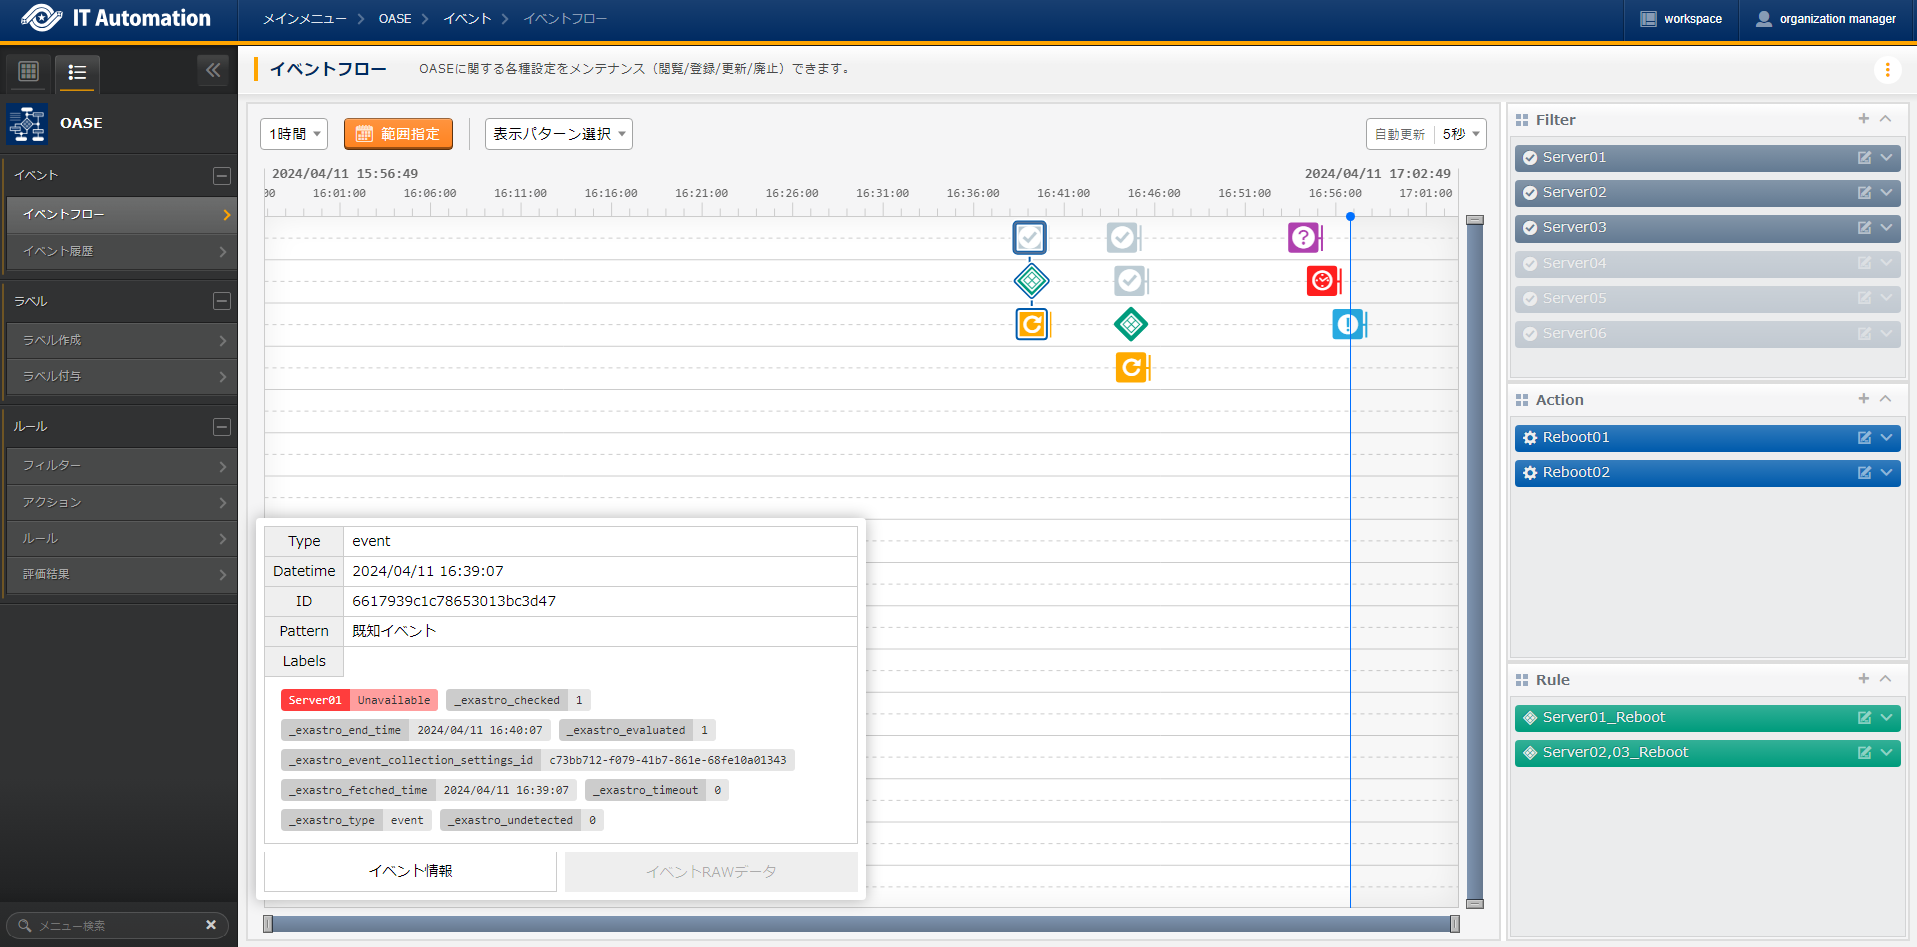Select the blue exclamation event icon
The image size is (1917, 947).
[x=1348, y=324]
